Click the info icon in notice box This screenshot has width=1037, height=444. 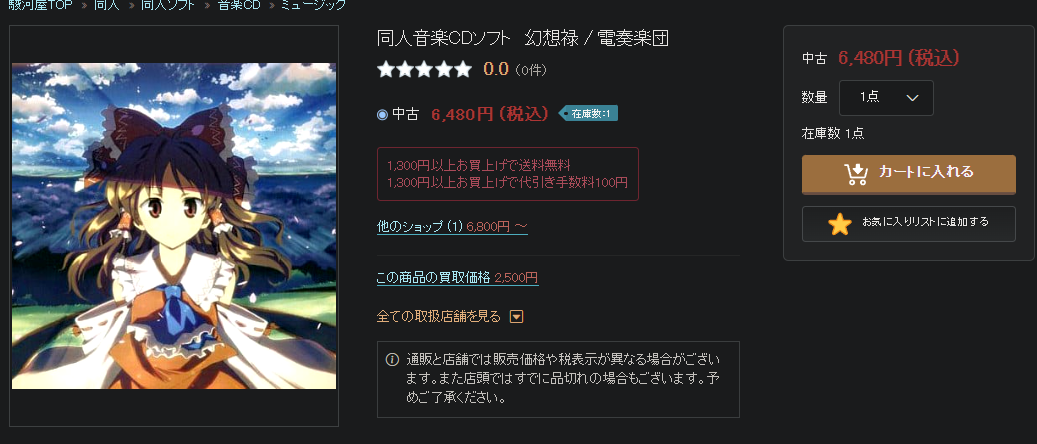point(392,360)
